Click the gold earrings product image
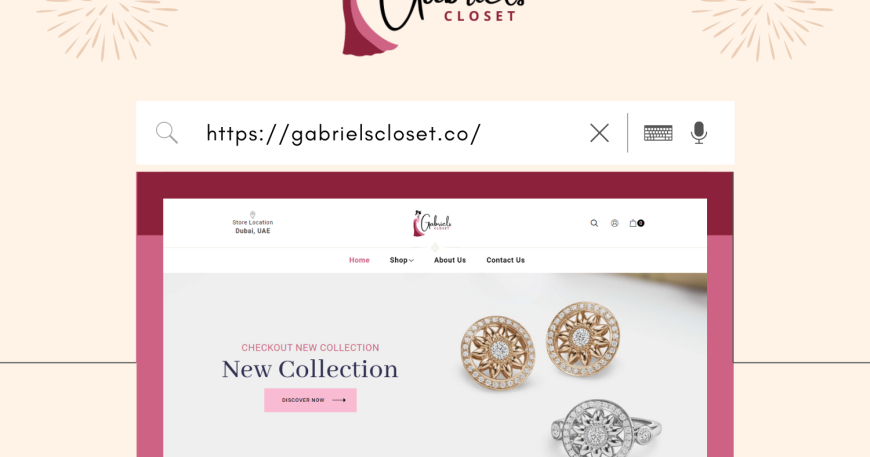 tap(540, 345)
